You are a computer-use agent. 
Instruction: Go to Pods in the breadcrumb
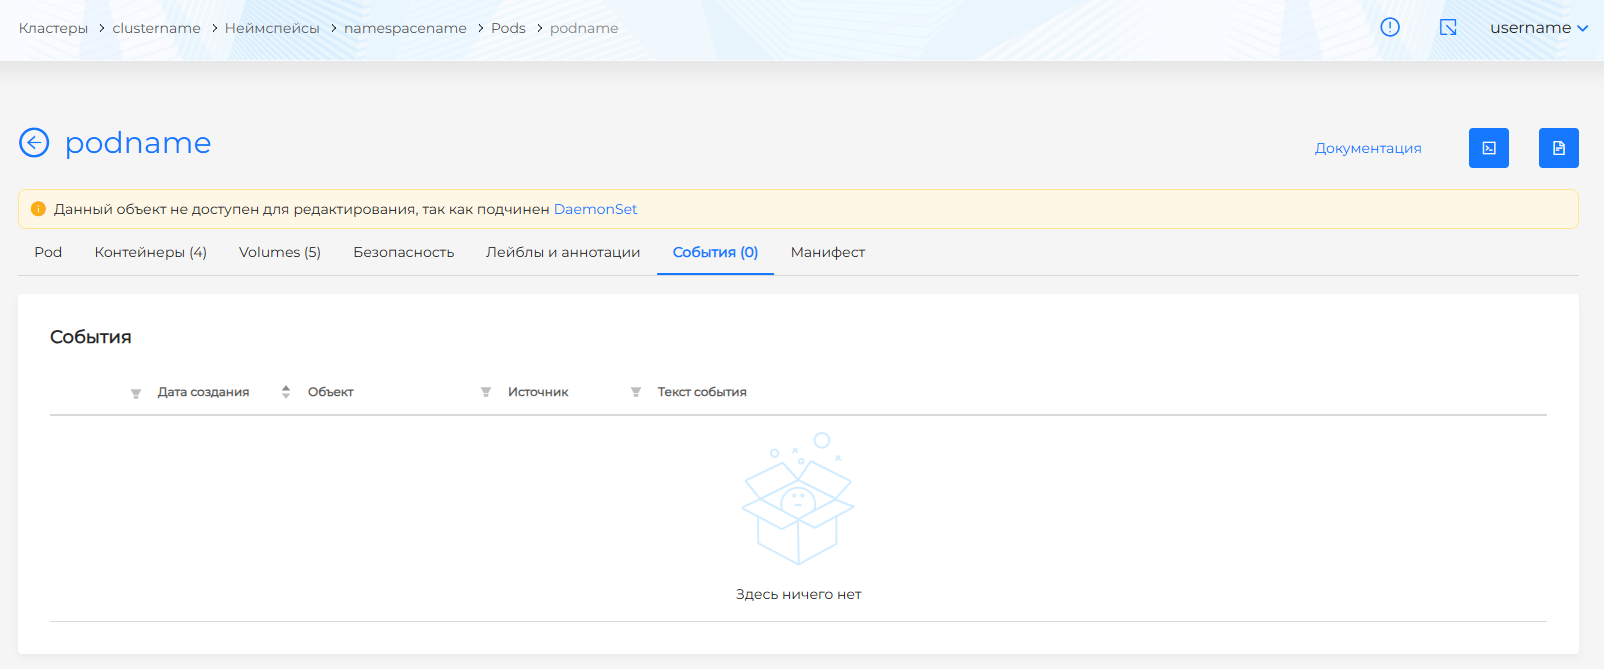point(508,28)
